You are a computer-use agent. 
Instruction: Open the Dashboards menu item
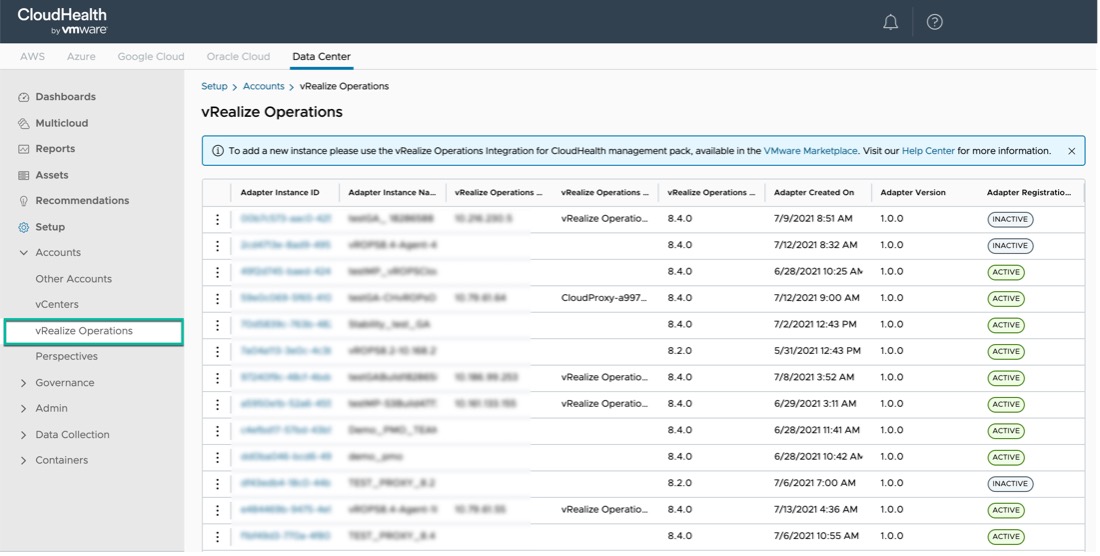(x=66, y=97)
